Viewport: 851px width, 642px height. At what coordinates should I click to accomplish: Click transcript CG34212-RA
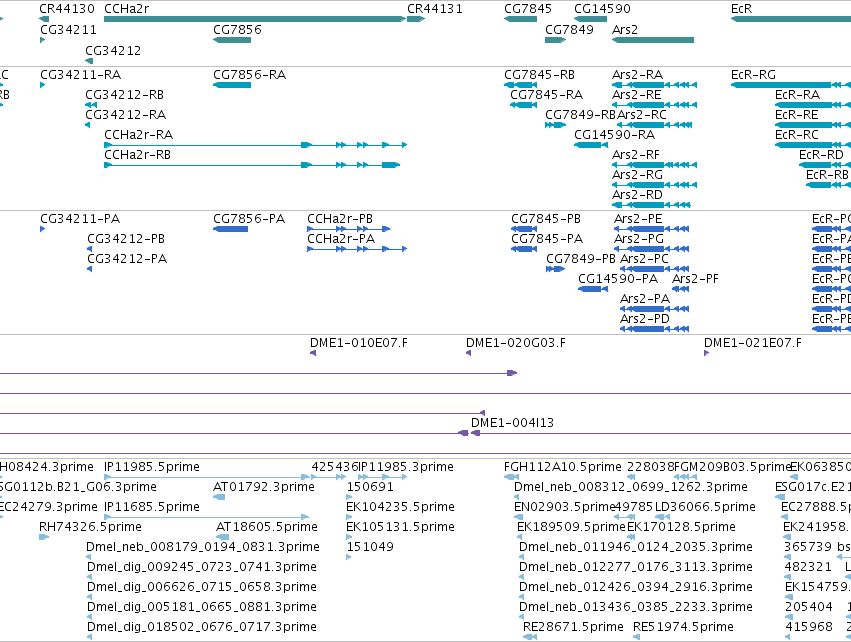point(87,125)
